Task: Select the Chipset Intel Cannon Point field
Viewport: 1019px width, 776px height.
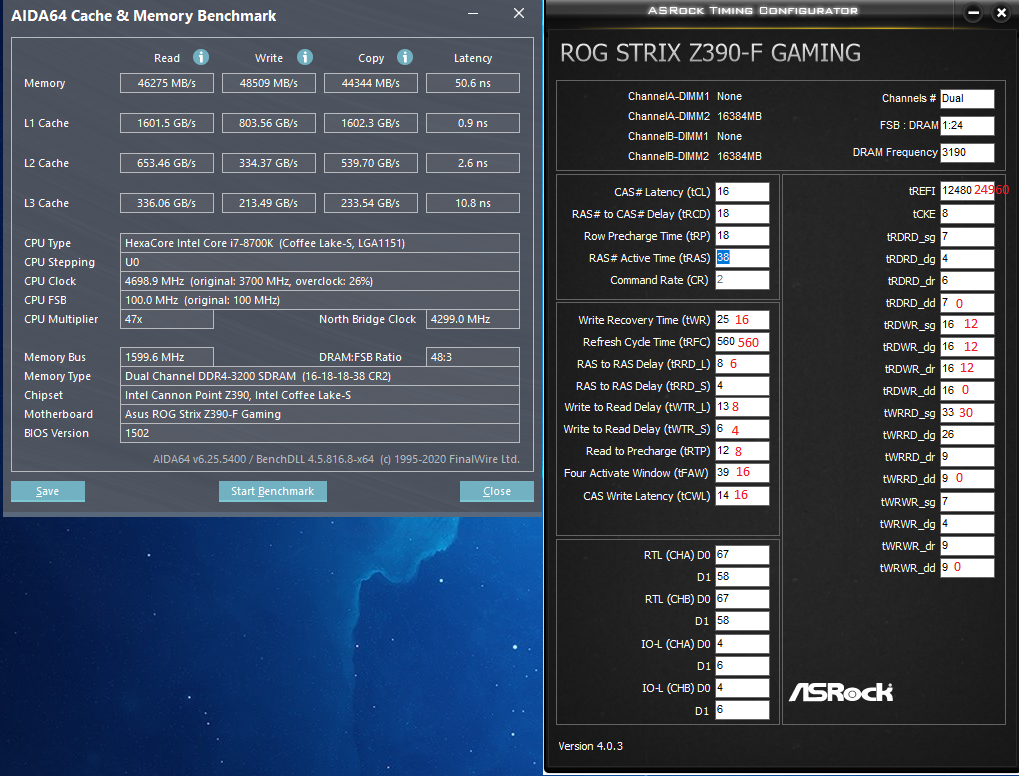Action: pos(320,394)
